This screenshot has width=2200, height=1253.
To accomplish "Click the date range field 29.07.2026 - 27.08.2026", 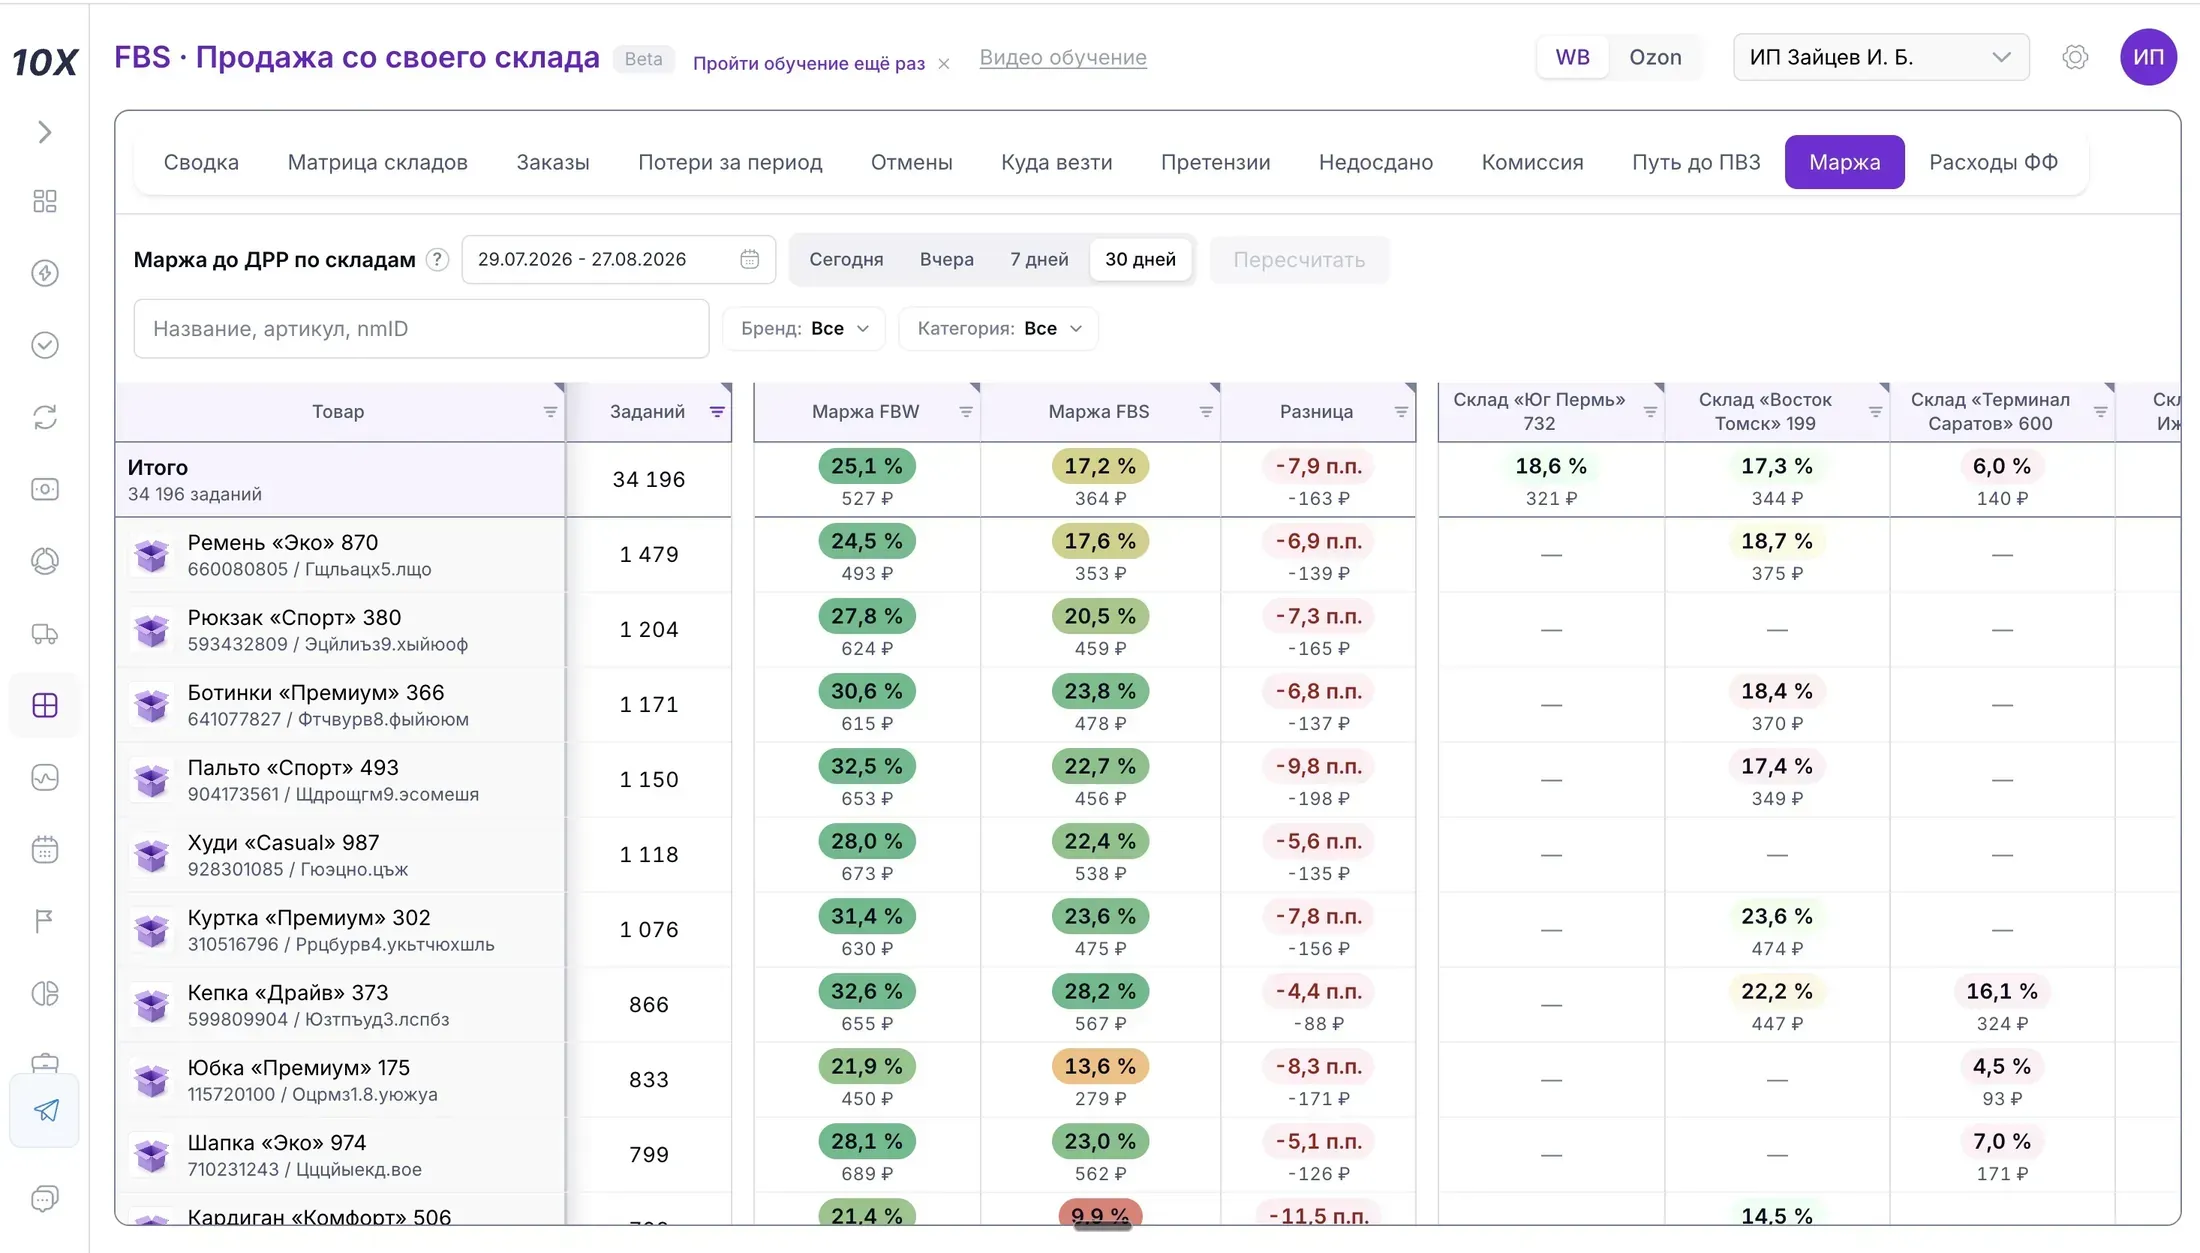I will (618, 259).
